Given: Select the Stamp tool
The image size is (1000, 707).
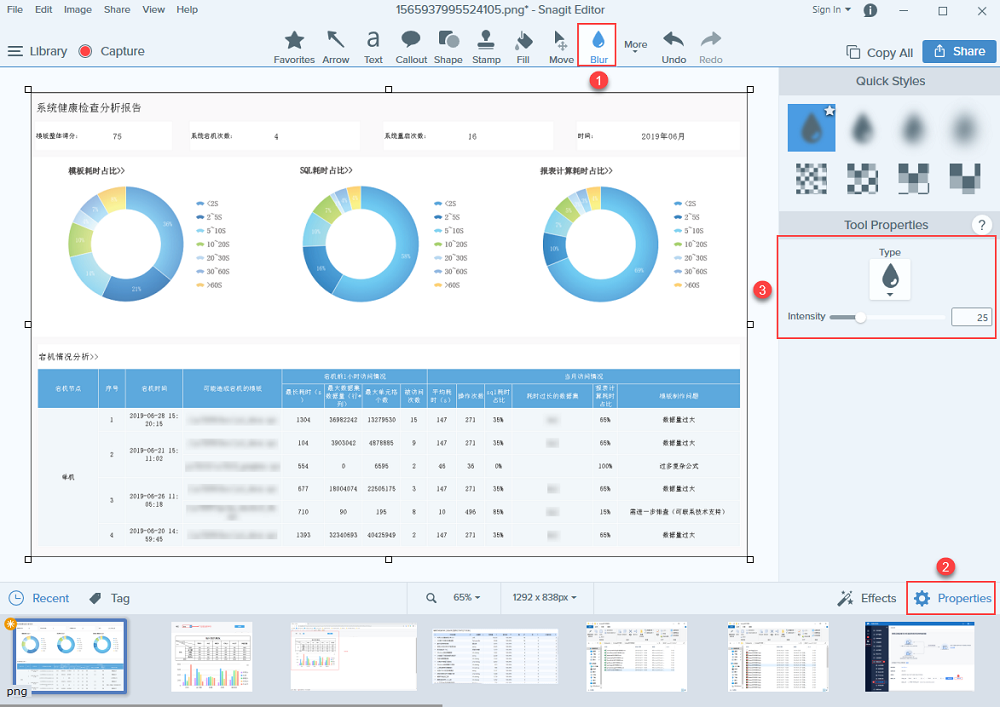Looking at the screenshot, I should tap(486, 46).
